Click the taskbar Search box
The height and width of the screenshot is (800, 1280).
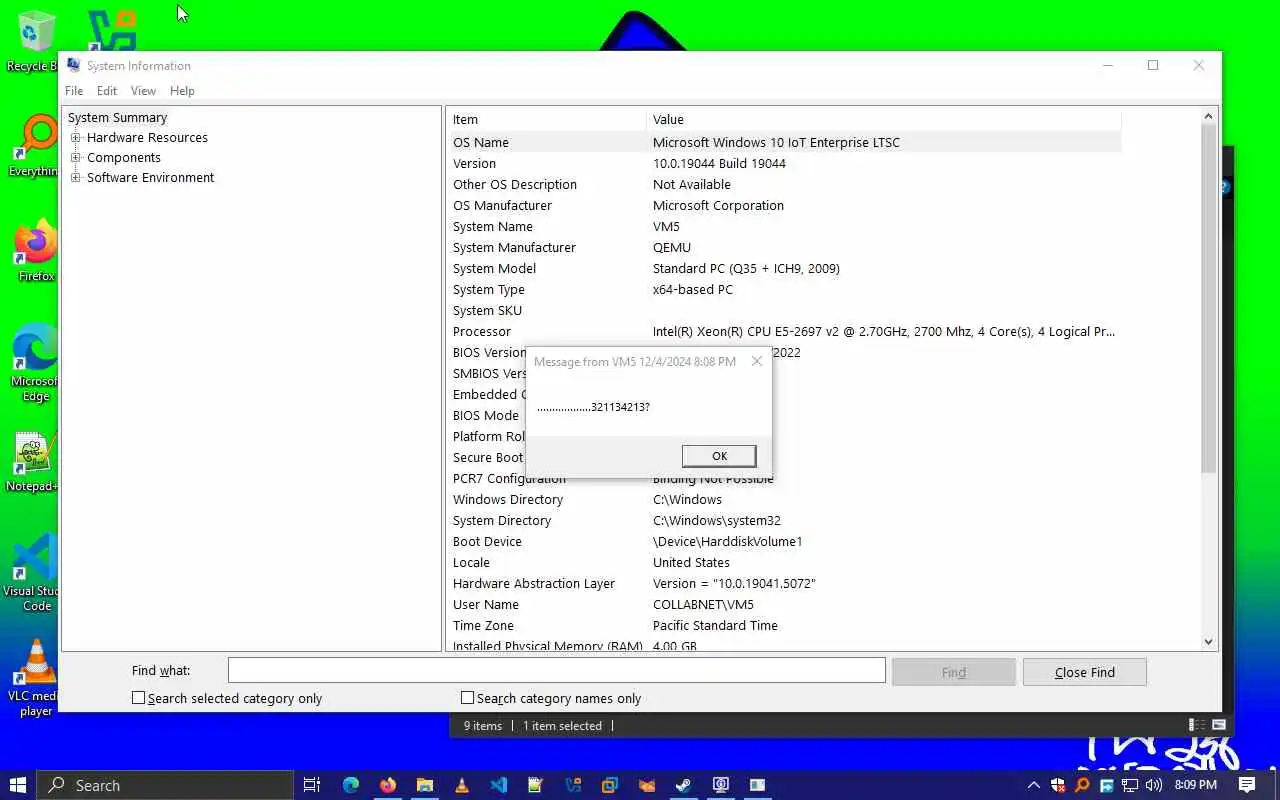click(x=165, y=785)
